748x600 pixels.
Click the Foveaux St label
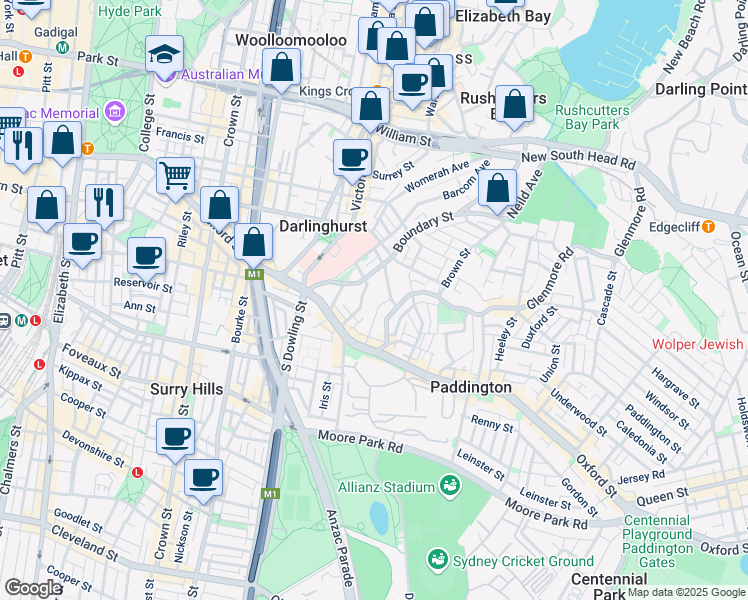pyautogui.click(x=91, y=361)
